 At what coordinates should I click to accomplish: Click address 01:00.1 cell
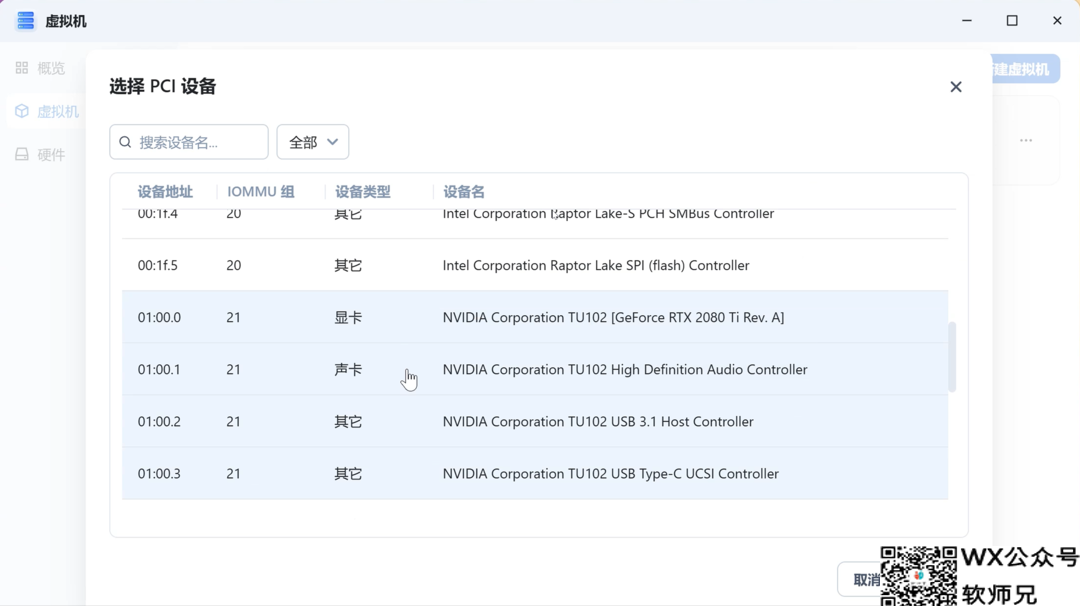click(x=159, y=370)
